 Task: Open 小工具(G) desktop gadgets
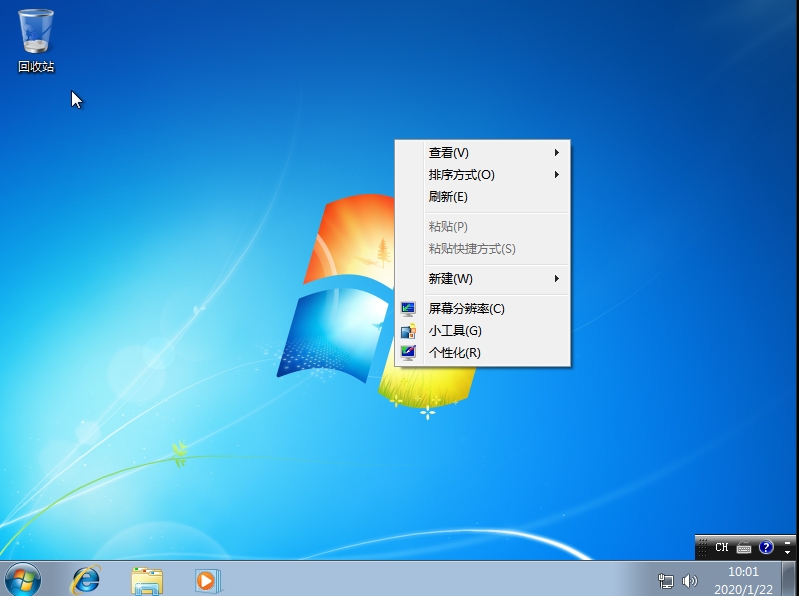coord(483,331)
